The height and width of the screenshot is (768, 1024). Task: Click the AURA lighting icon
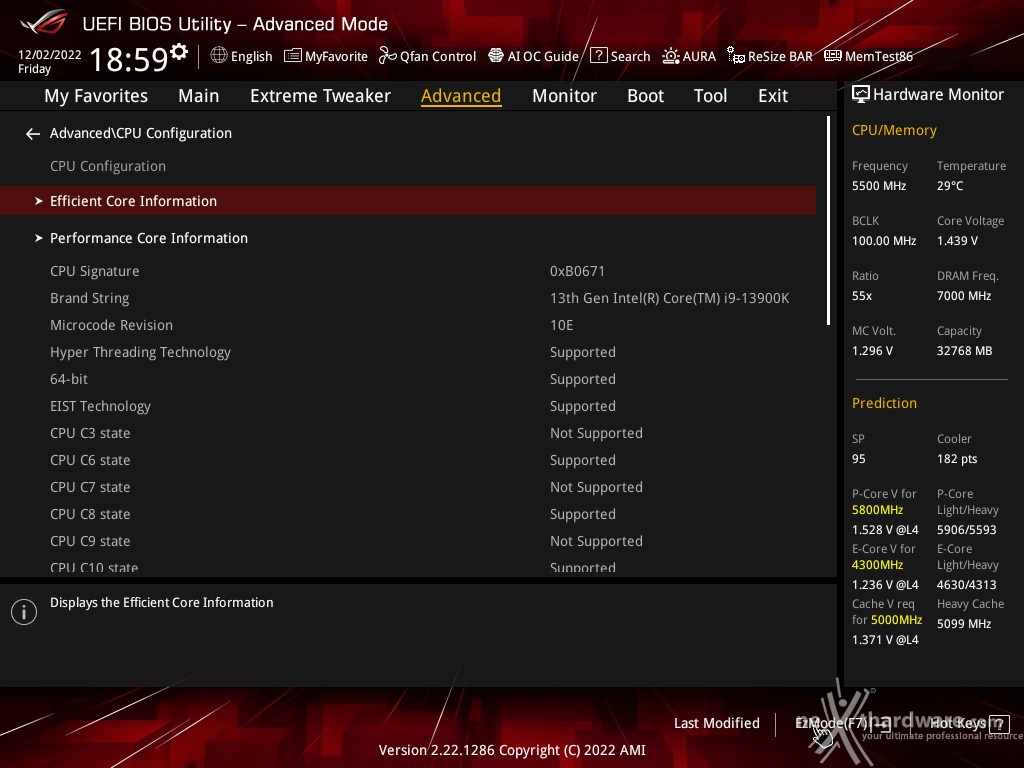click(671, 56)
